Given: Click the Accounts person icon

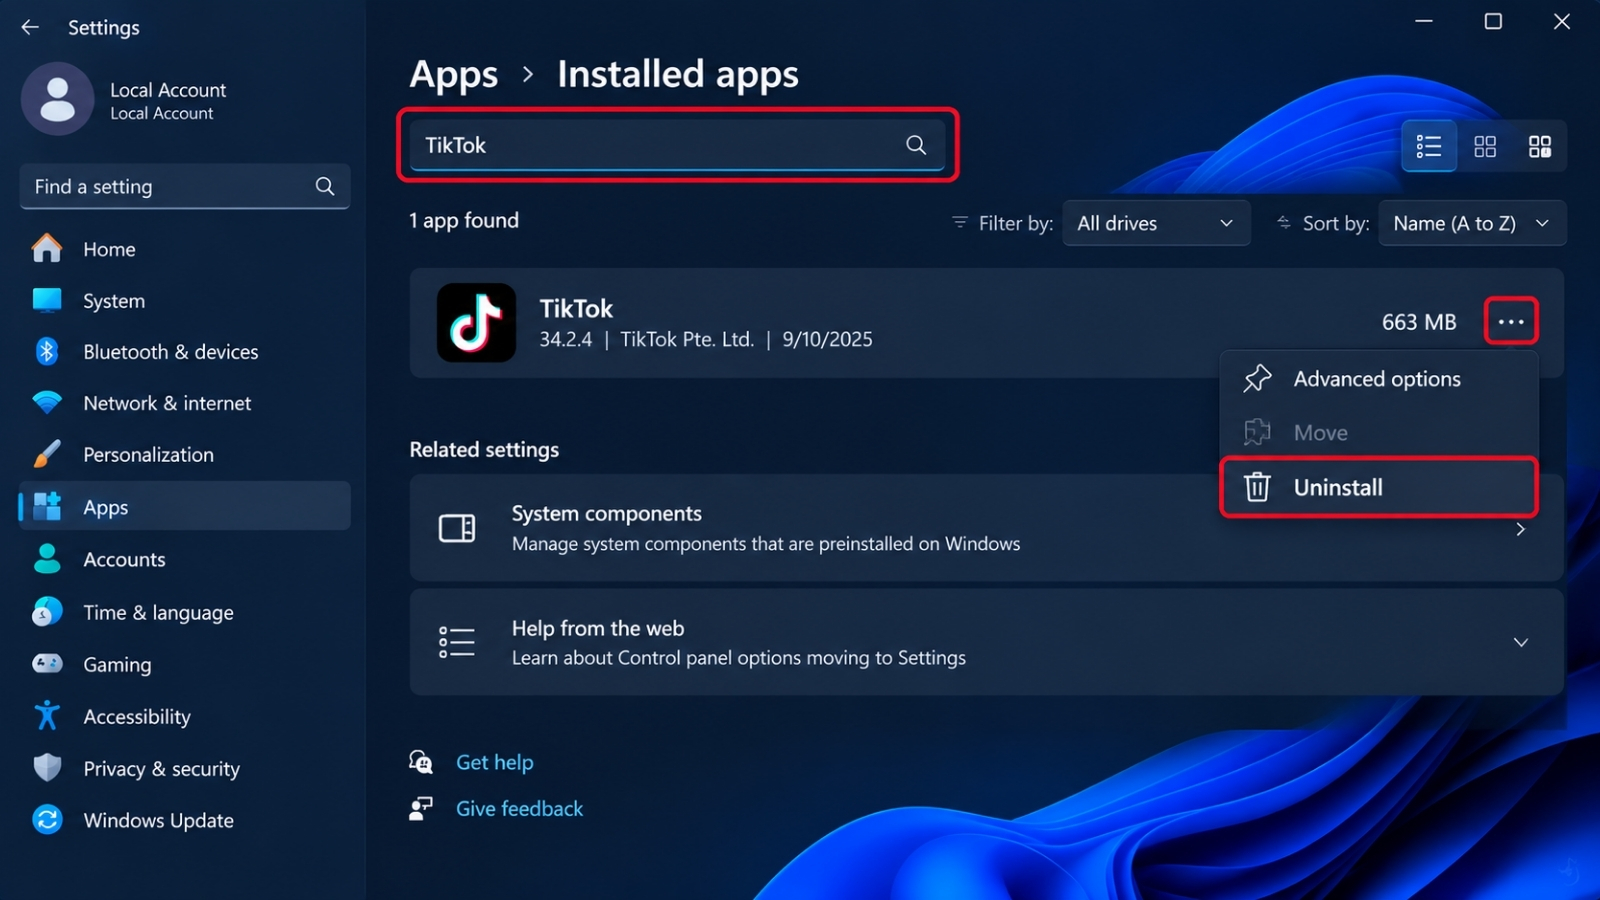Looking at the screenshot, I should pyautogui.click(x=47, y=558).
